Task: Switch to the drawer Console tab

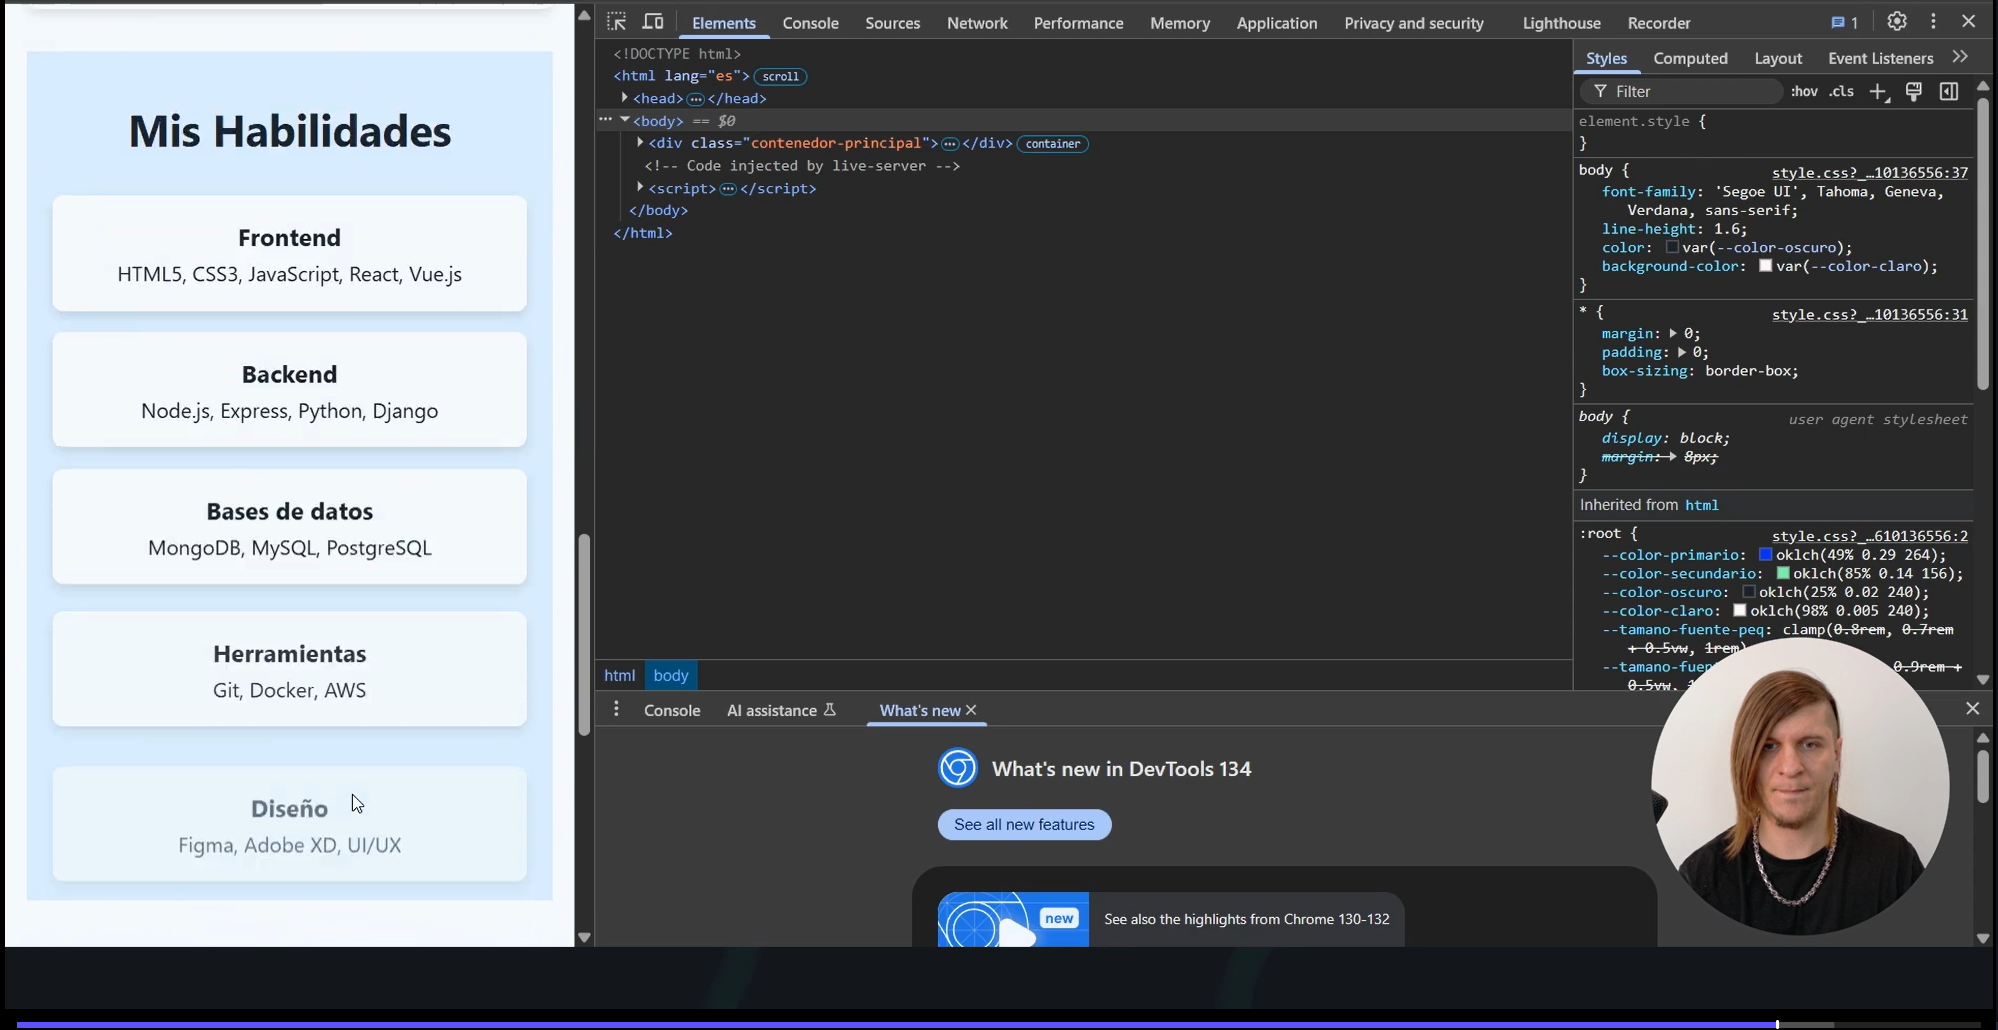Action: pyautogui.click(x=671, y=710)
